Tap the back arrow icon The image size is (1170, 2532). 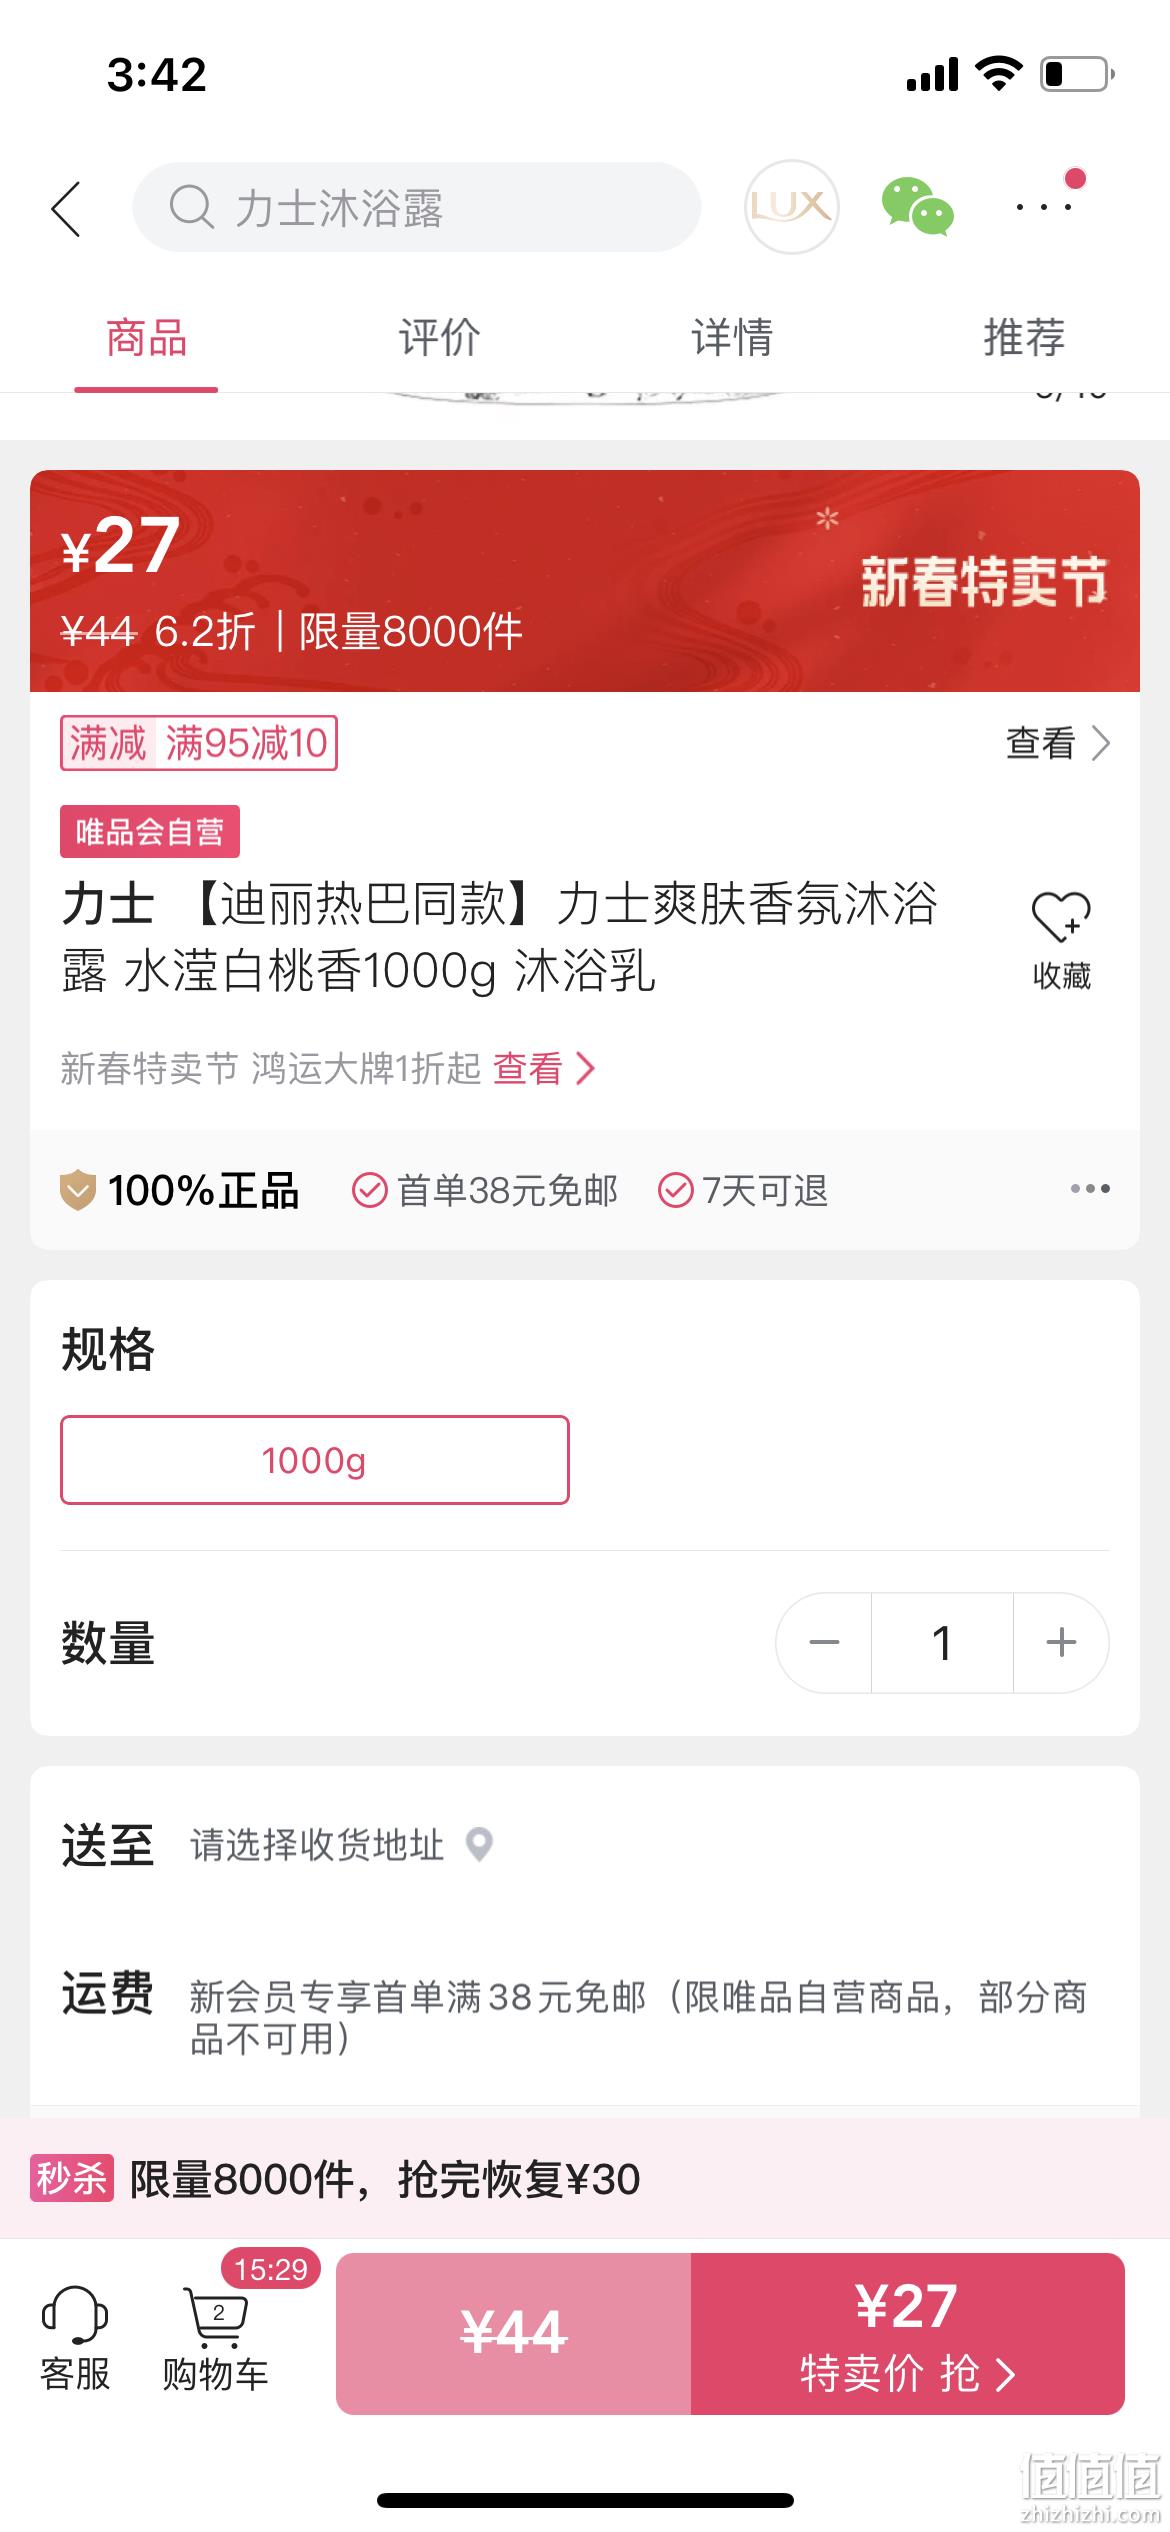click(x=66, y=209)
